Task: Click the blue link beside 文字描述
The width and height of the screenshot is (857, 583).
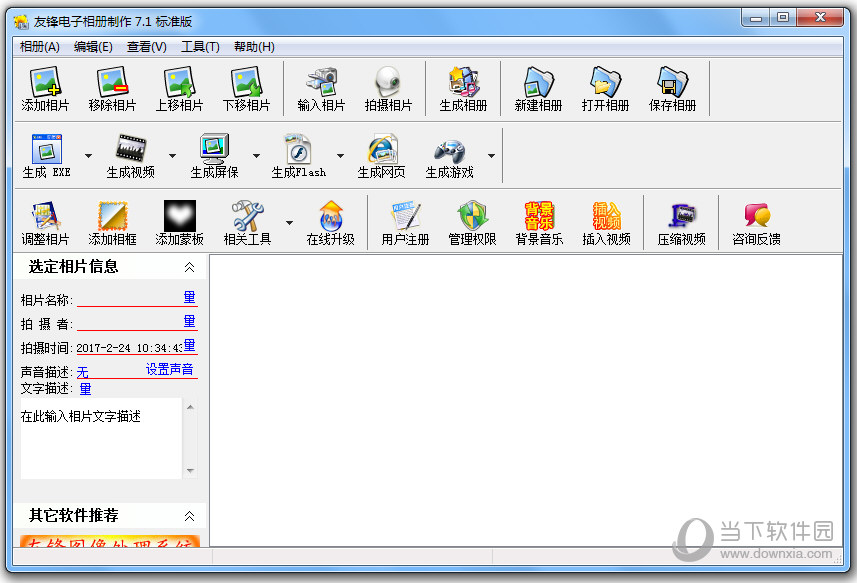Action: (x=85, y=389)
